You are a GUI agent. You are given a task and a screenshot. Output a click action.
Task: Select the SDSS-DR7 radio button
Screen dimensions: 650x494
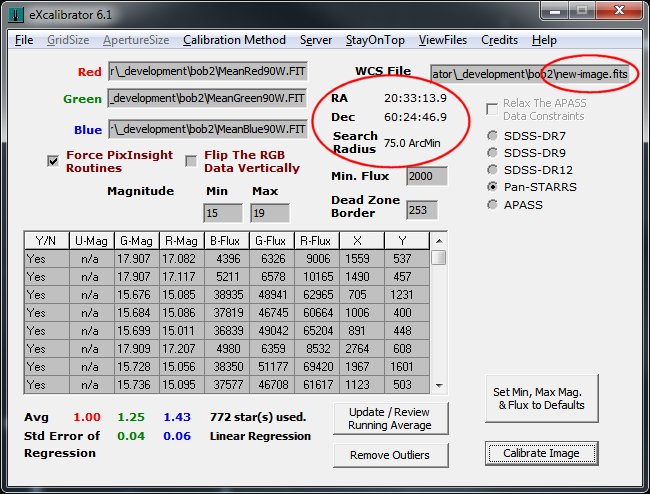pos(492,136)
